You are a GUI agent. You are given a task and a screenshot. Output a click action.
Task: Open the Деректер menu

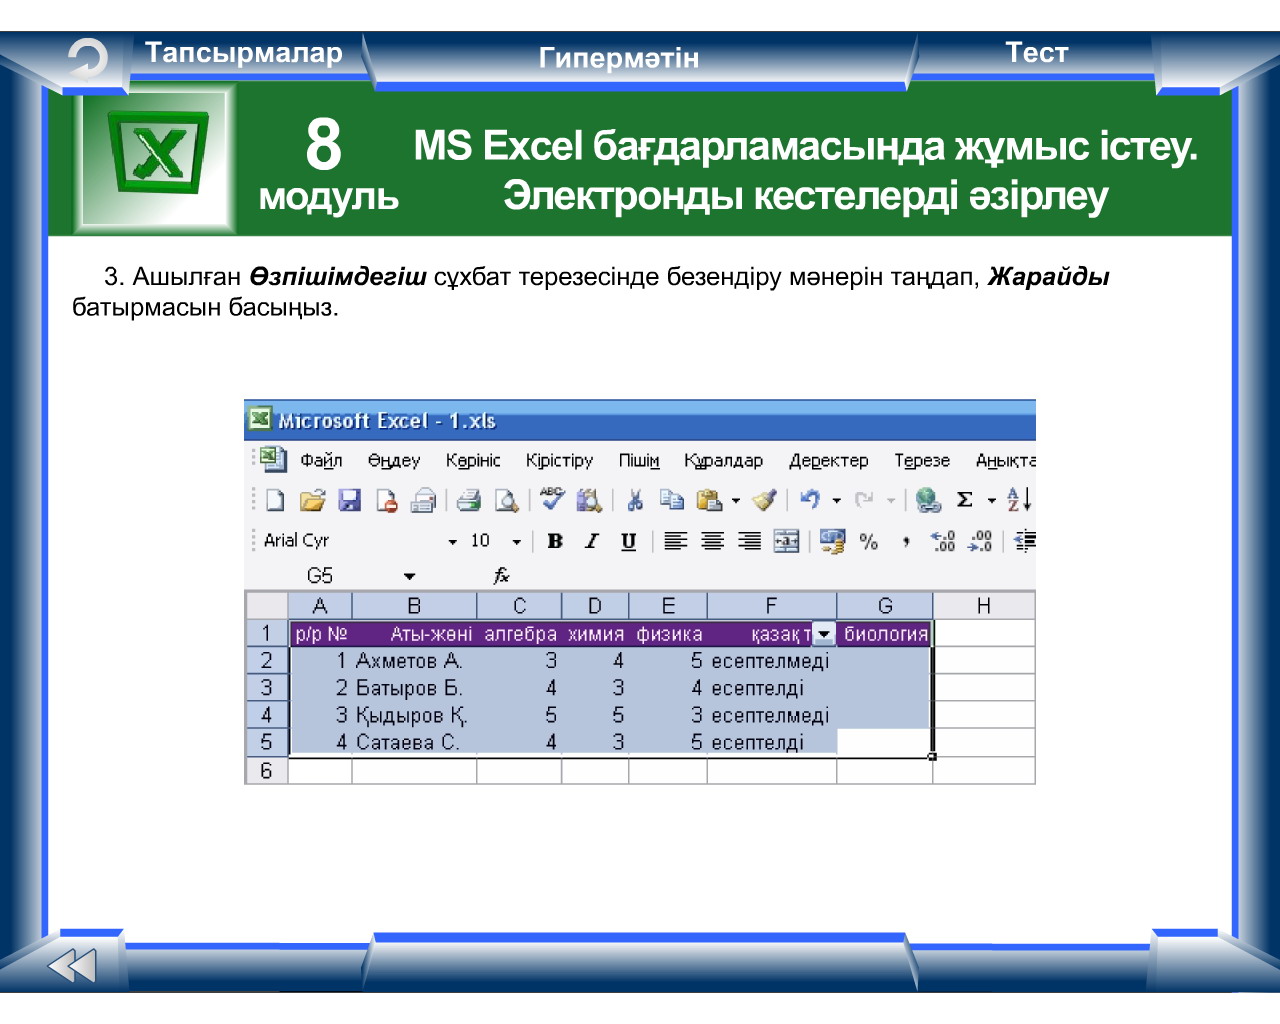pos(829,460)
